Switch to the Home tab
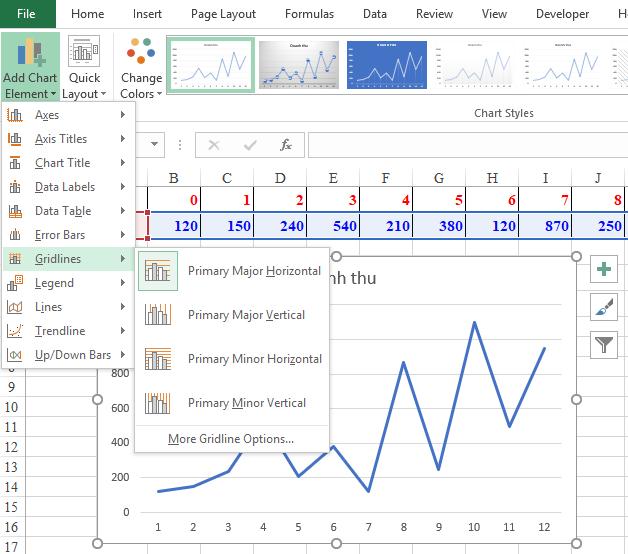This screenshot has height=554, width=628. pos(87,14)
